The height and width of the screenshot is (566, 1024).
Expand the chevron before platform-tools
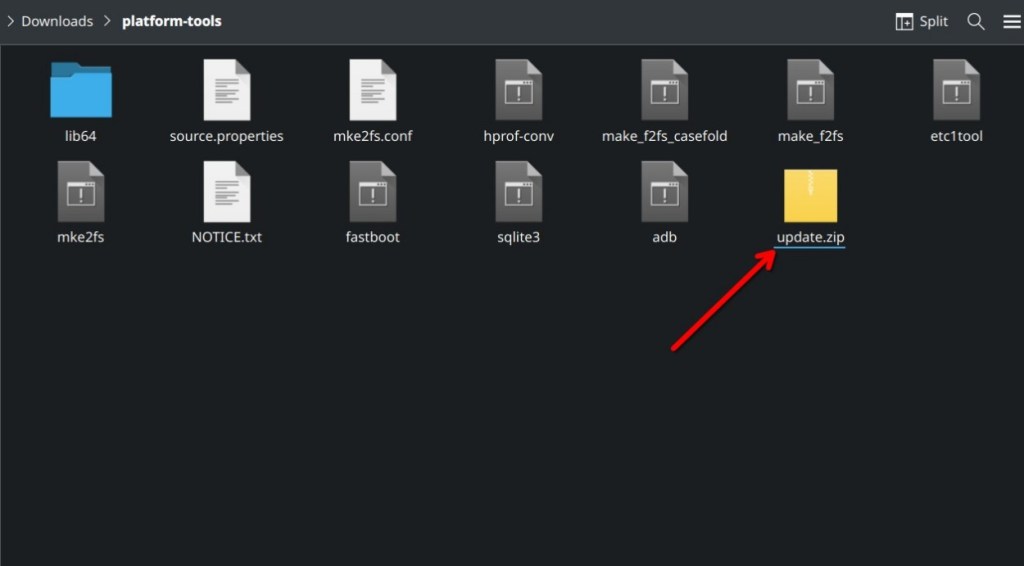[107, 22]
